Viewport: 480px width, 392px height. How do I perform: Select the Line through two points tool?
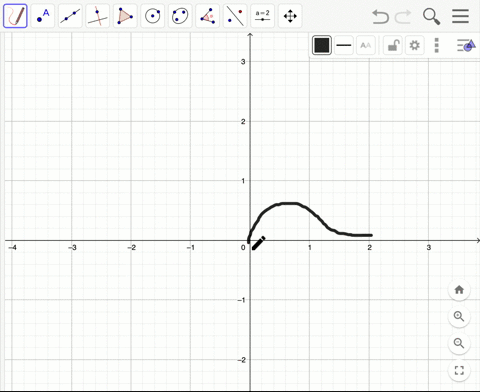coord(70,16)
